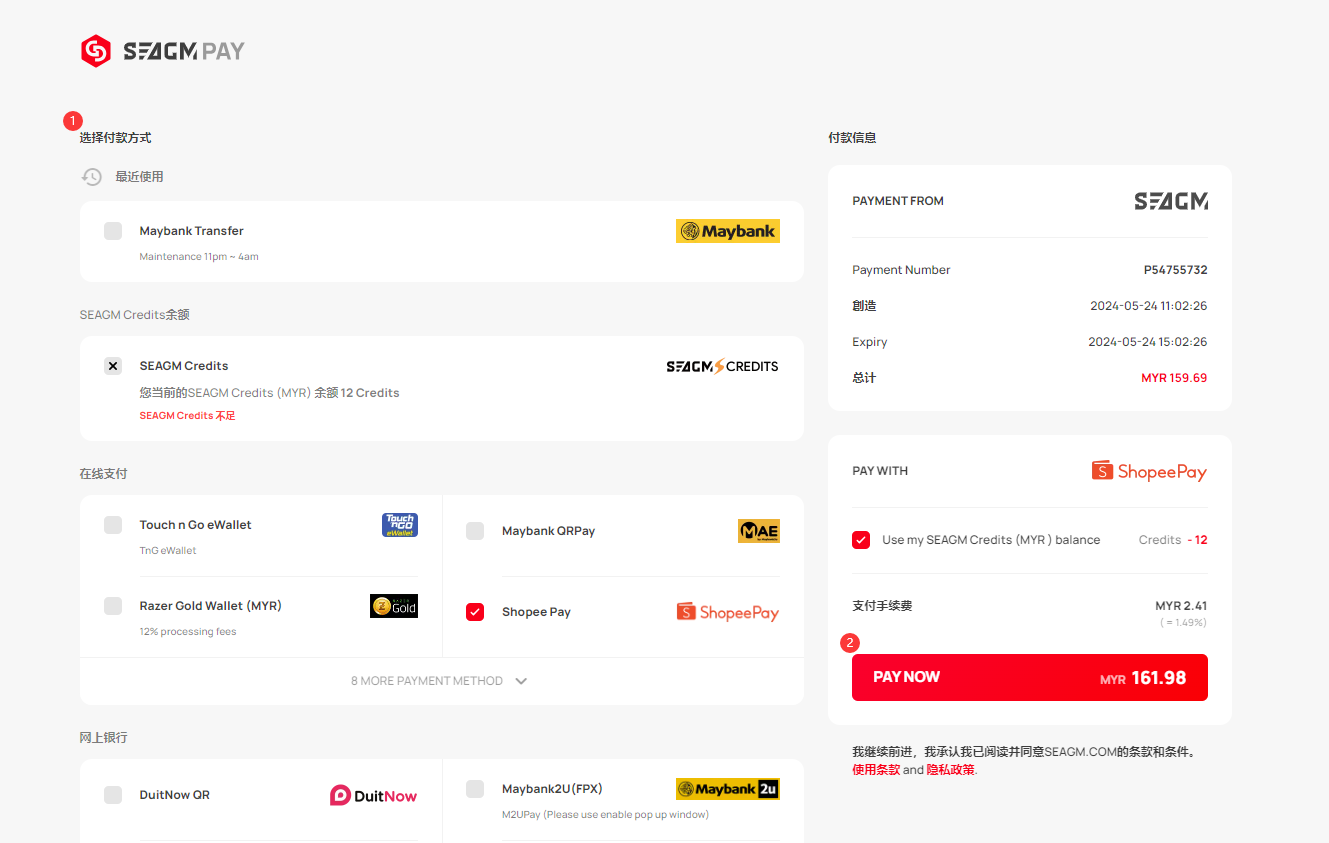Image resolution: width=1329 pixels, height=843 pixels.
Task: Click the SEAGM Credits 不足 warning text
Action: 188,416
